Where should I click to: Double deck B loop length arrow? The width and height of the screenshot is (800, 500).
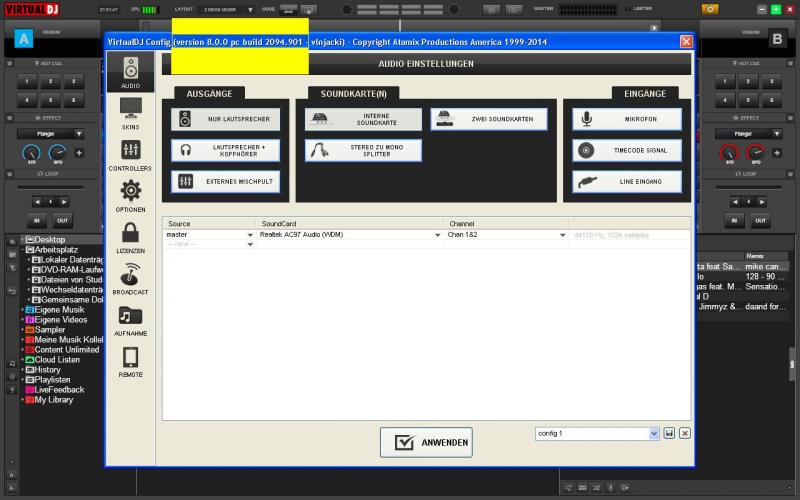(x=762, y=202)
